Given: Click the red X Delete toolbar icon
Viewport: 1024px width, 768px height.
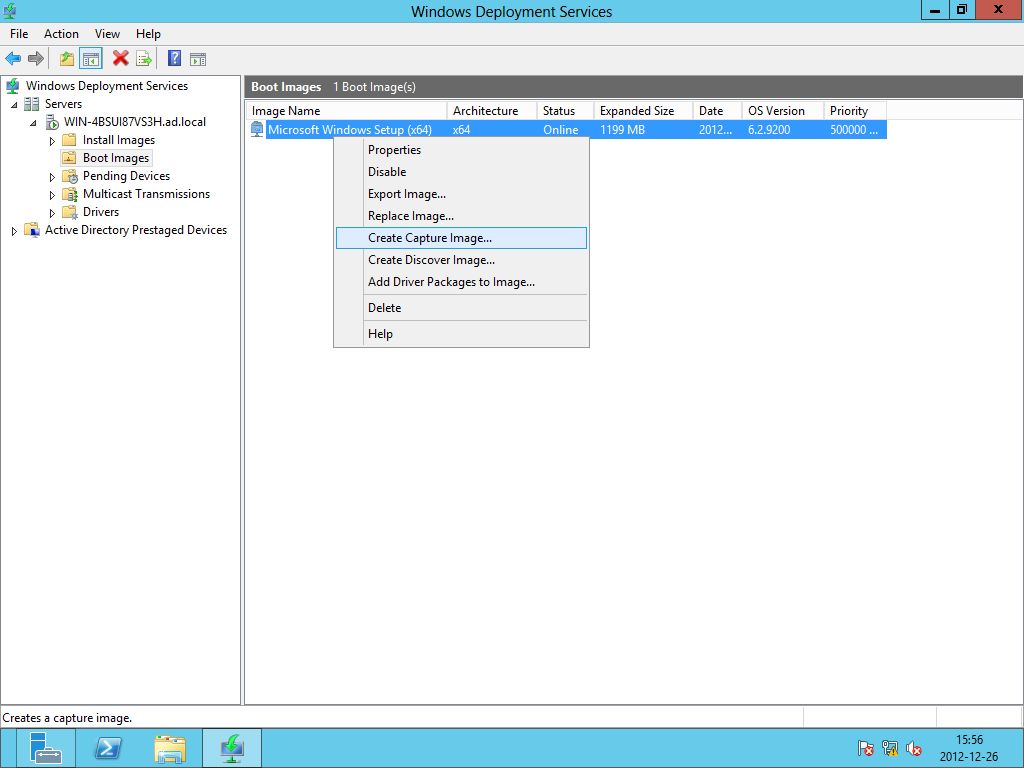Looking at the screenshot, I should coord(120,58).
